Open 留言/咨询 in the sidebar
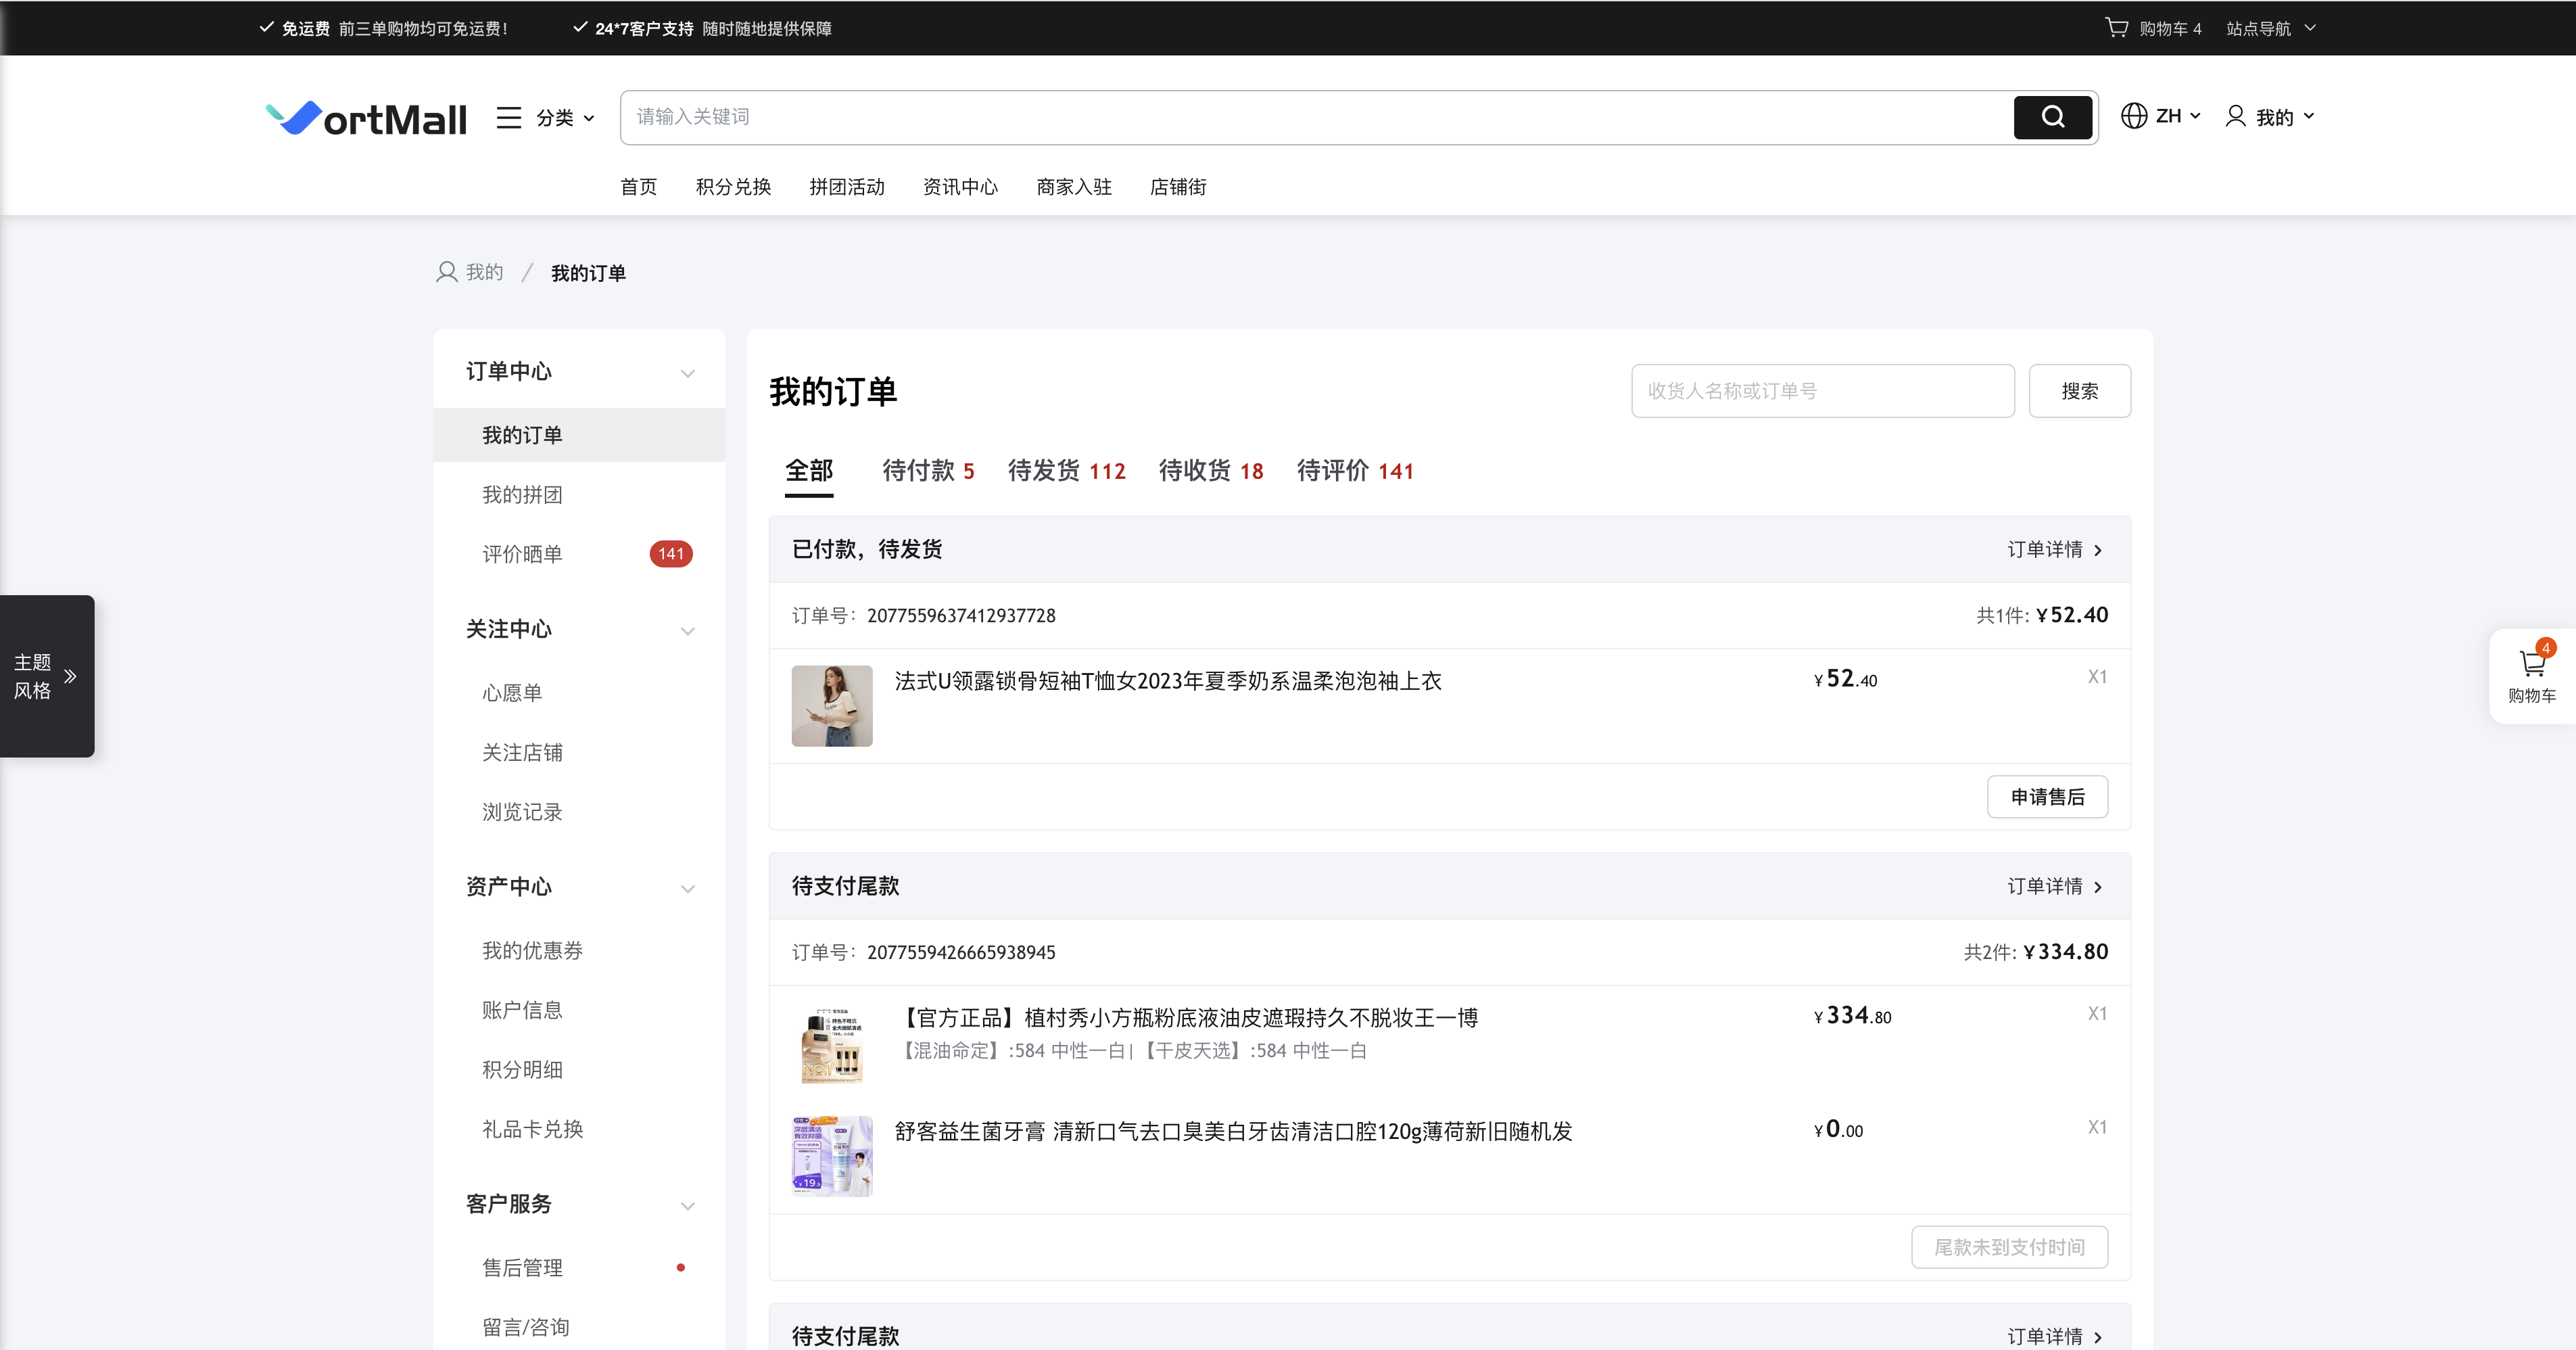2576x1350 pixels. point(526,1327)
